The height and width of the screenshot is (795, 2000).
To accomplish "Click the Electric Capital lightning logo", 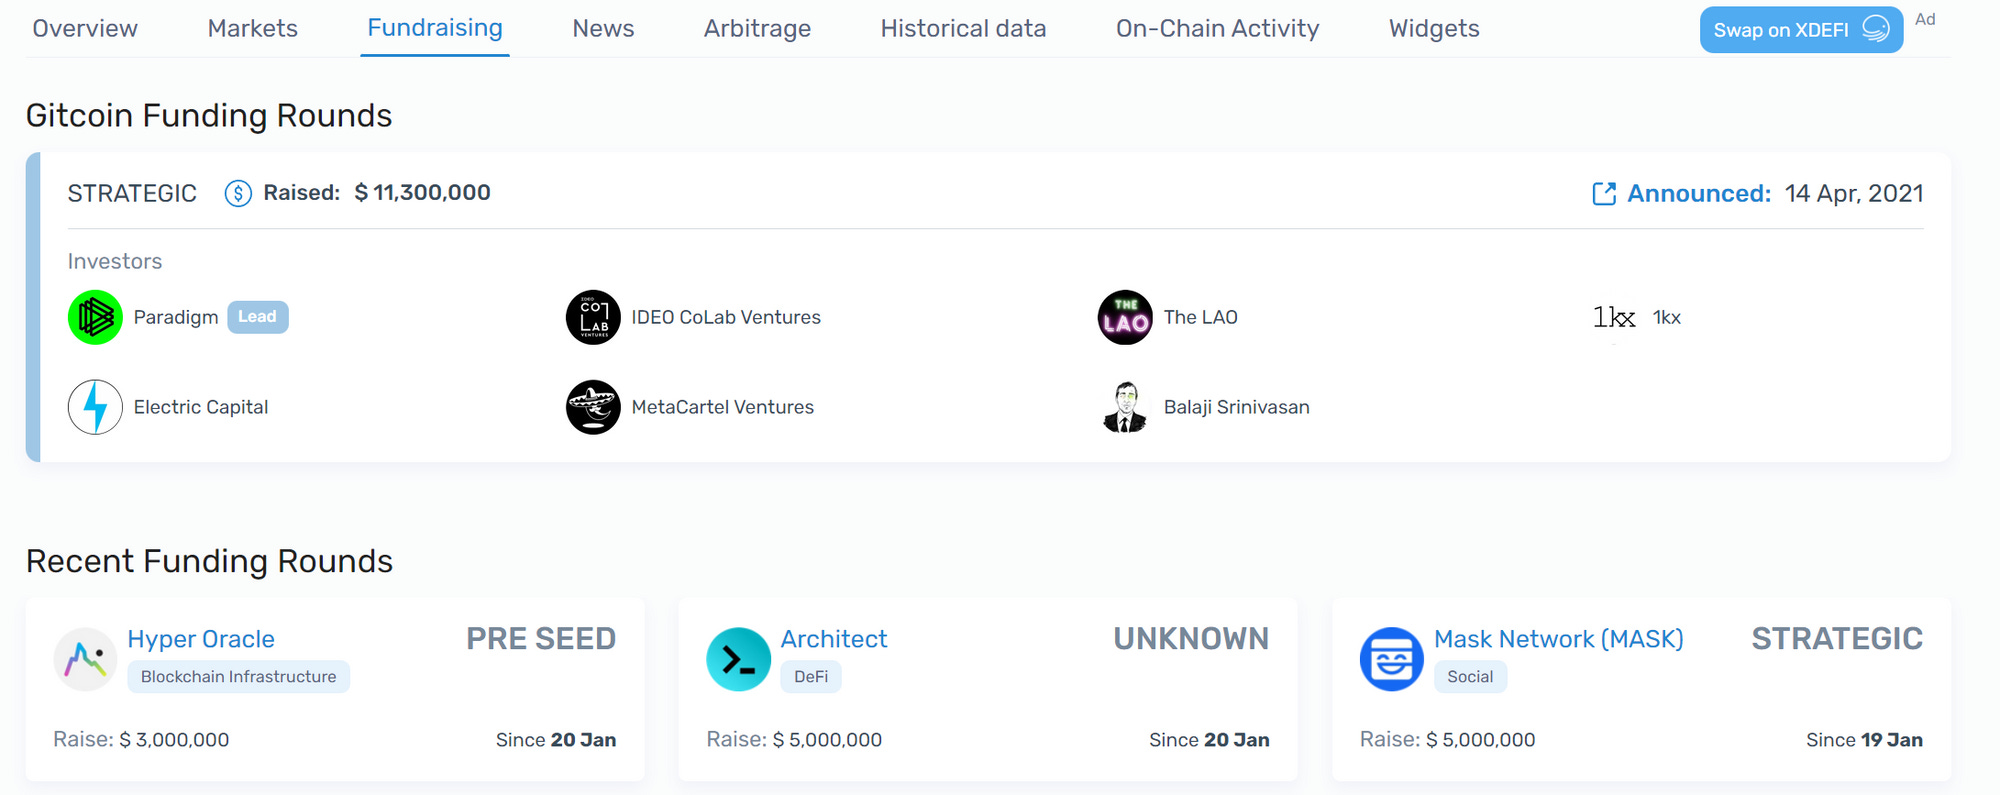I will [95, 407].
